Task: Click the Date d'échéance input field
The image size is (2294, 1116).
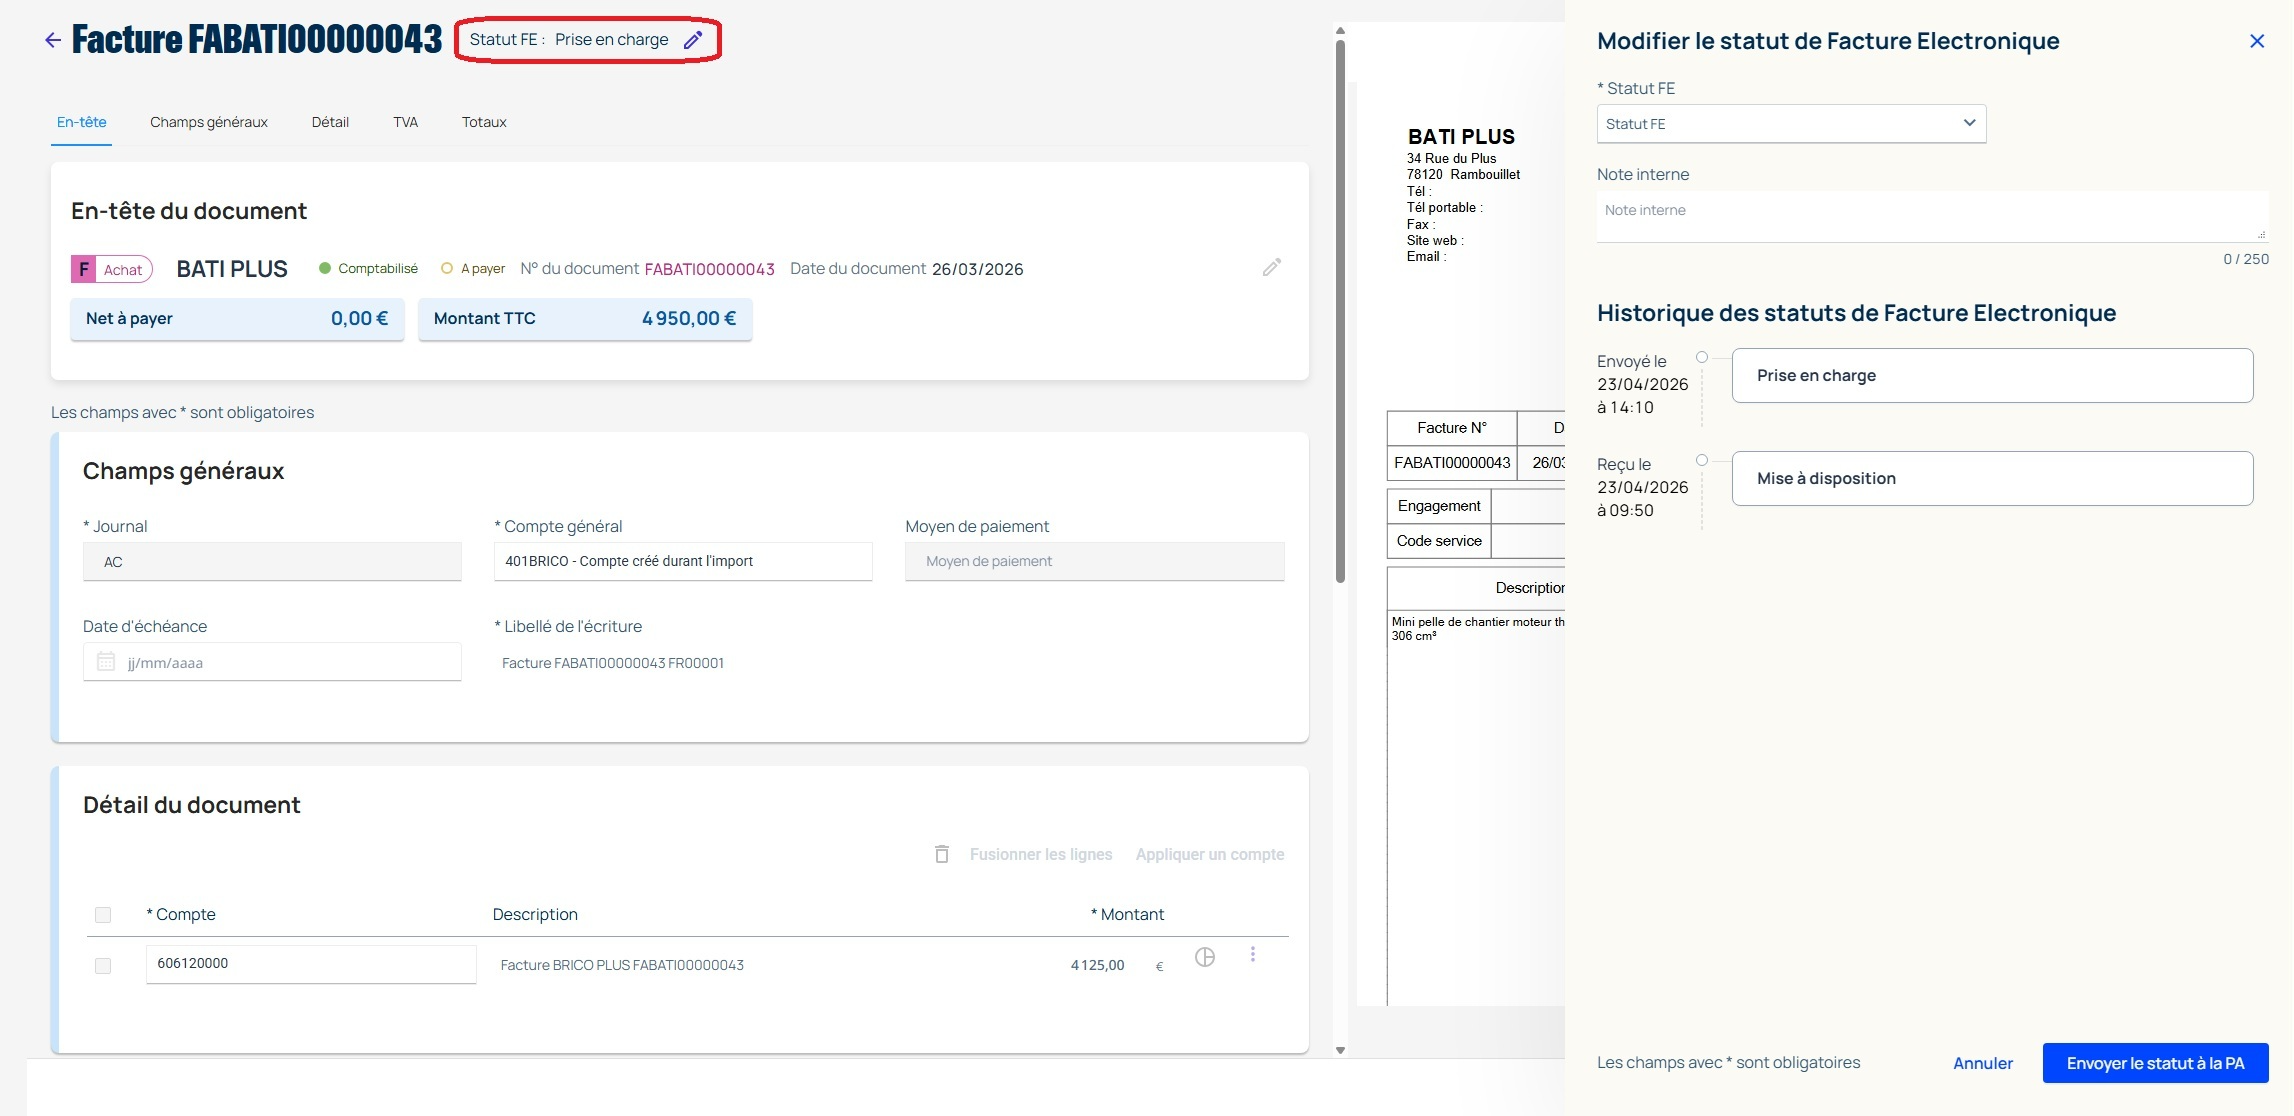Action: (272, 662)
